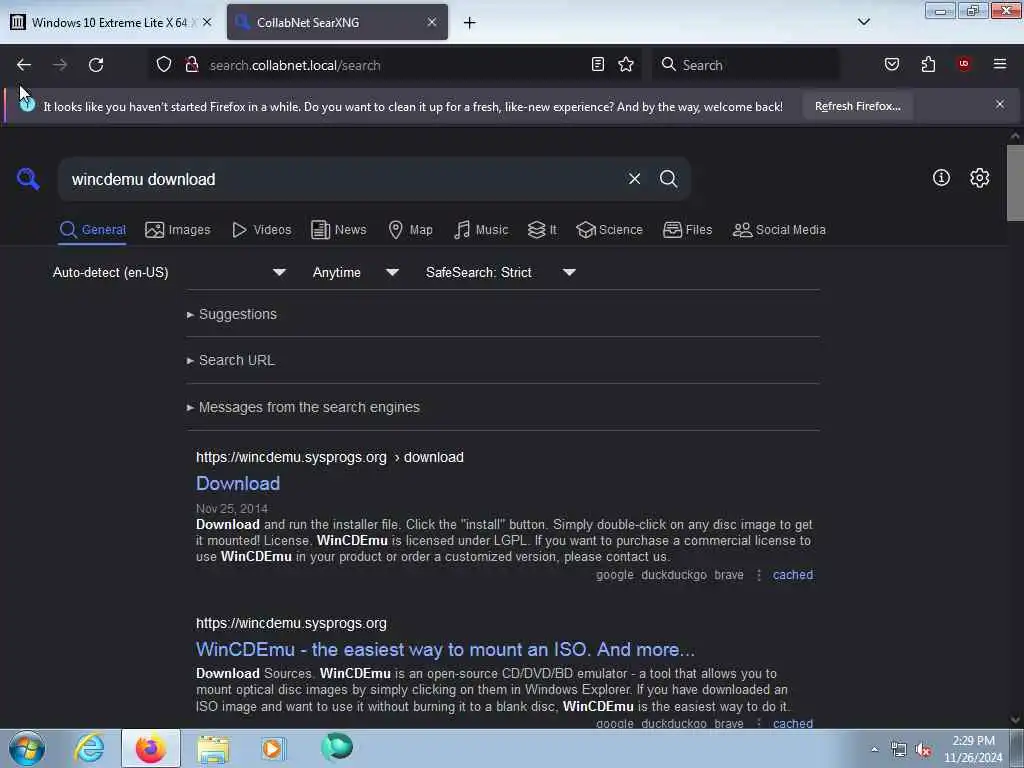Viewport: 1024px width, 768px height.
Task: Launch Internet Explorer from taskbar
Action: 89,748
